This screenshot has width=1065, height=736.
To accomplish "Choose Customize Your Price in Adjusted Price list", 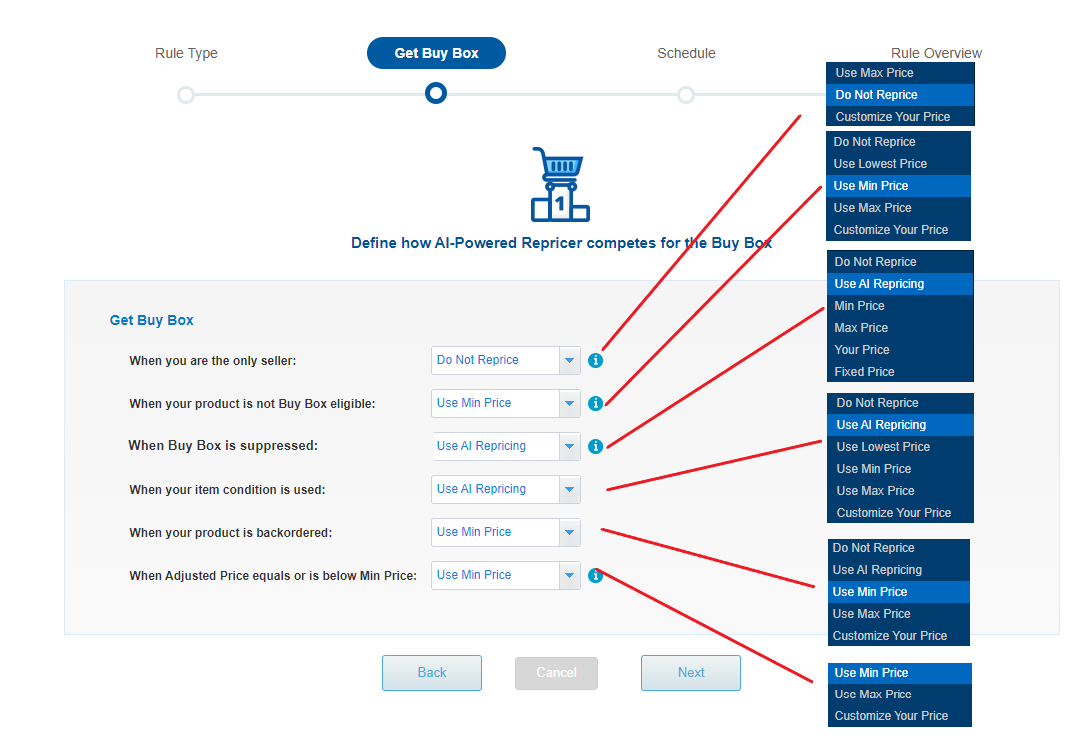I will coord(899,716).
